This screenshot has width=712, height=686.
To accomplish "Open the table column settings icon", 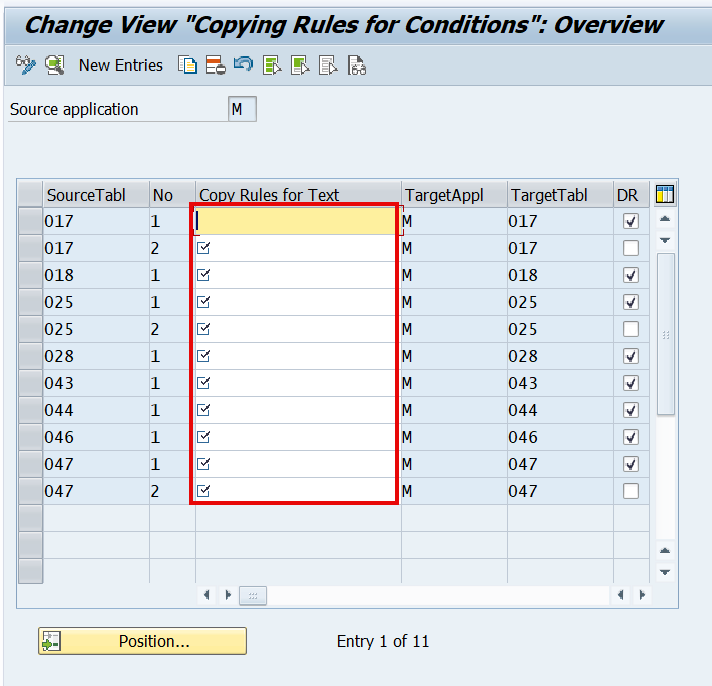I will click(665, 194).
